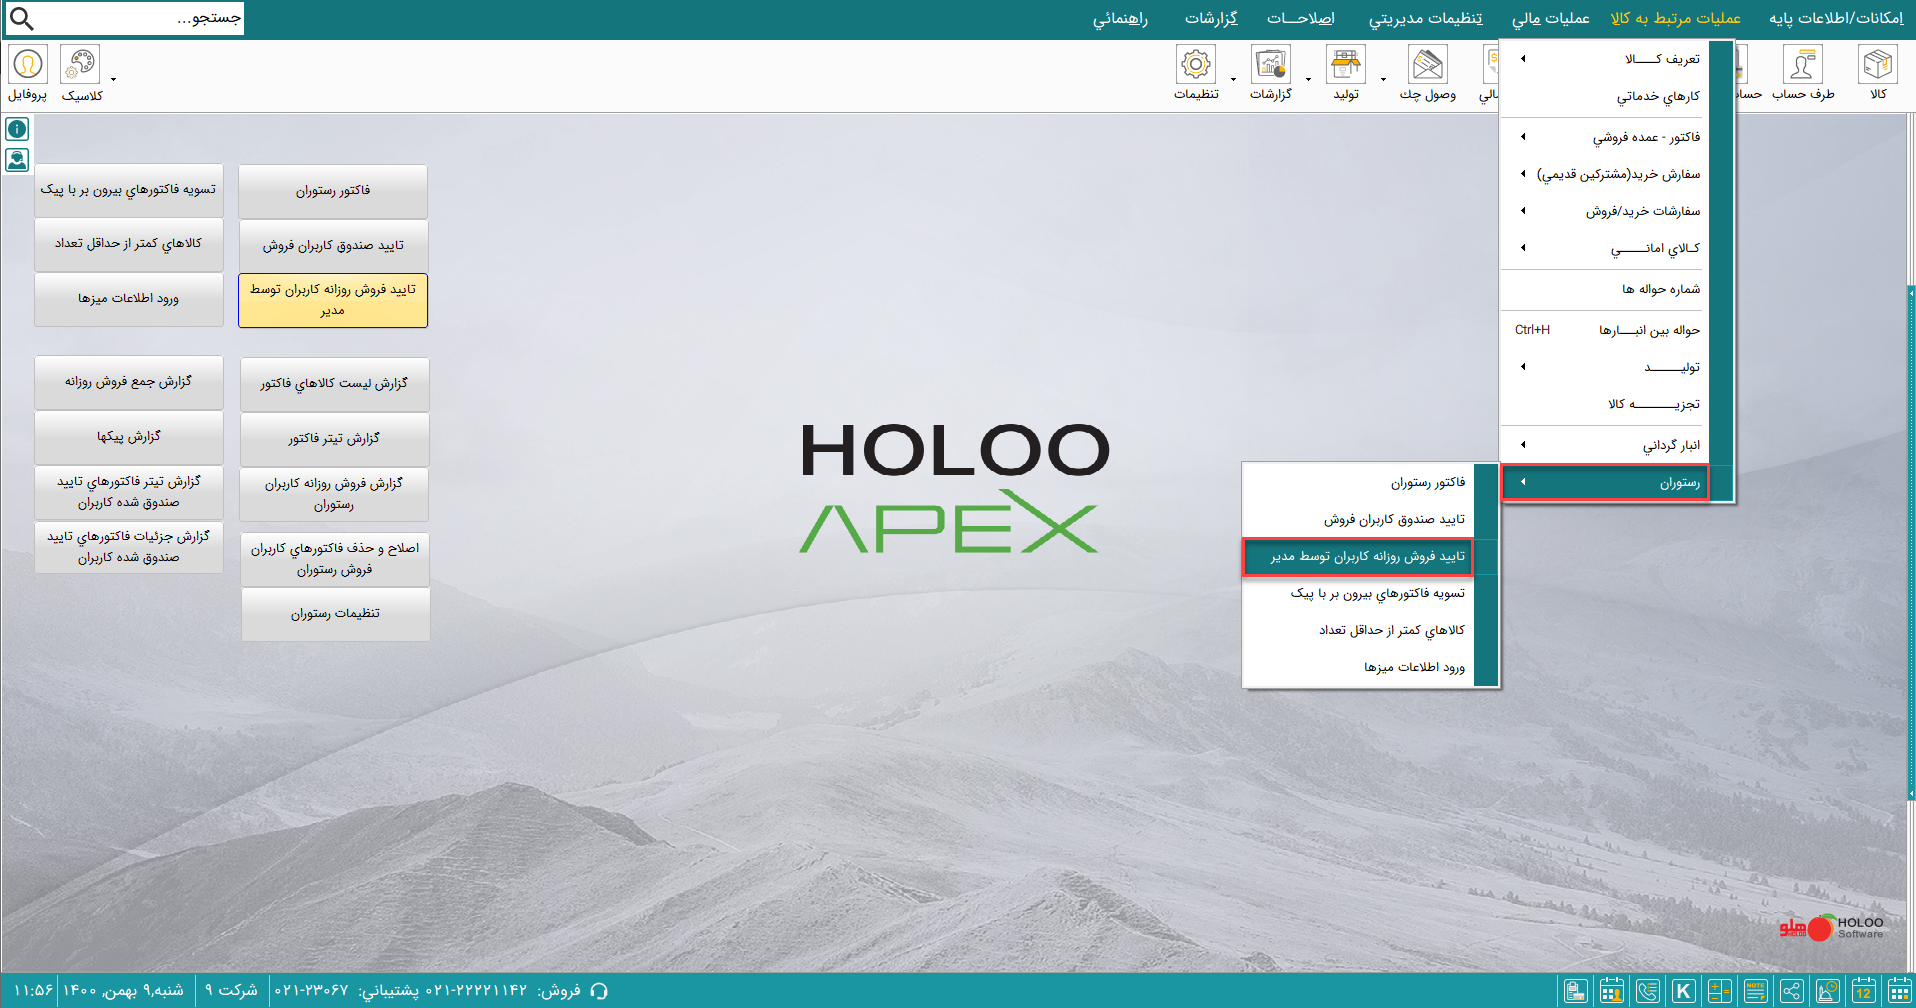
Task: Select رستوران in the dropdown menu
Action: [1605, 483]
